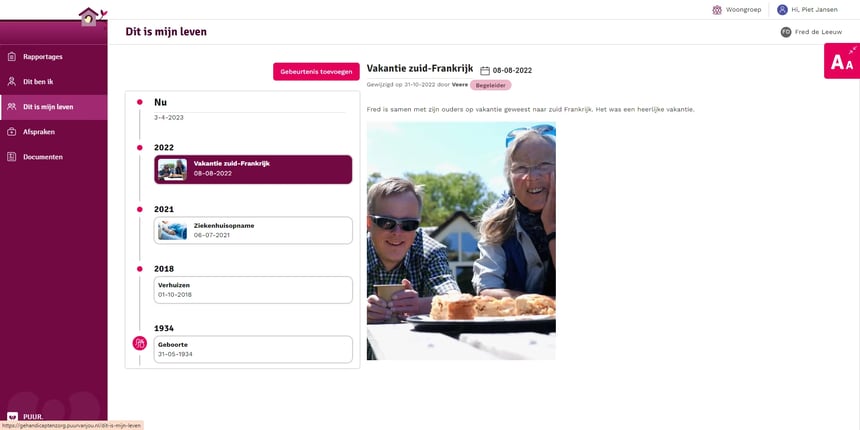Click the Afspraken calendar icon
The height and width of the screenshot is (430, 860).
click(x=12, y=132)
